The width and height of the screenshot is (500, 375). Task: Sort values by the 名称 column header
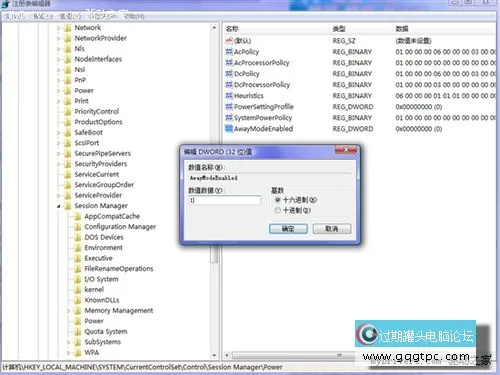[232, 29]
